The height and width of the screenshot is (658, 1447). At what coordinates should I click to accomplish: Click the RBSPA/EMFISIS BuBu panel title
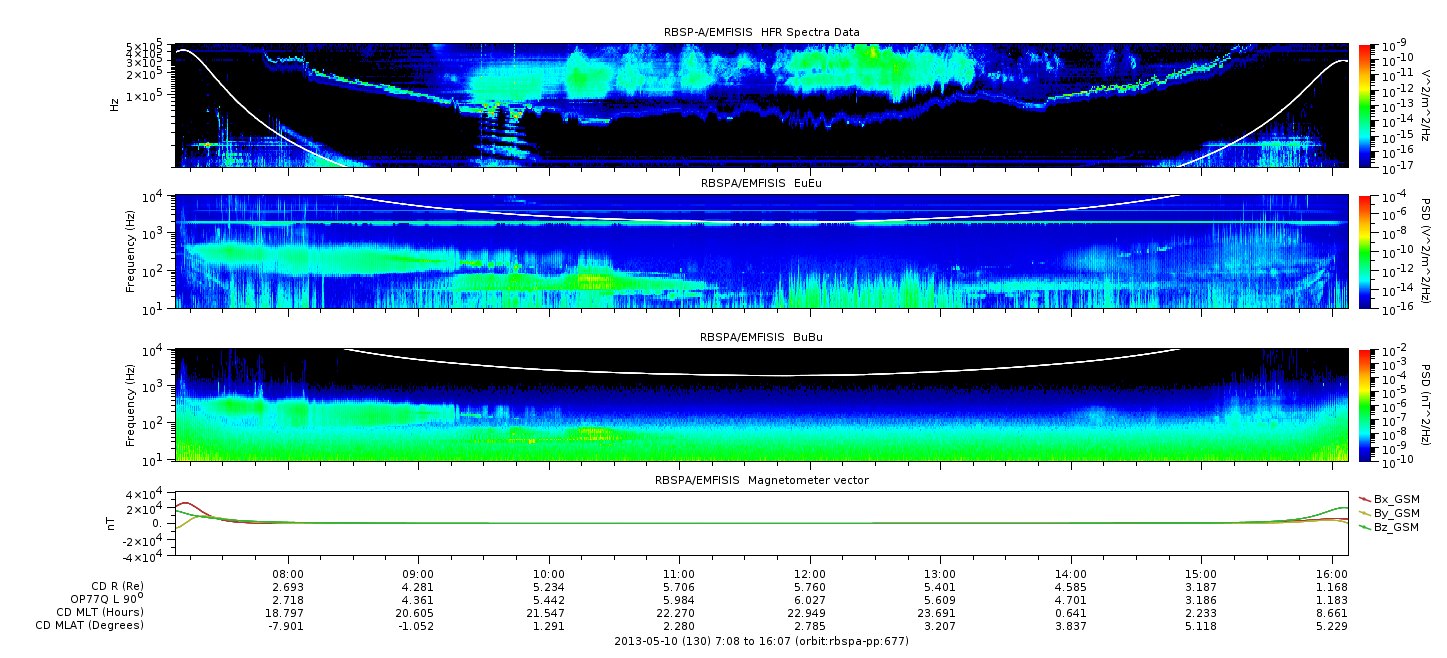click(x=761, y=338)
